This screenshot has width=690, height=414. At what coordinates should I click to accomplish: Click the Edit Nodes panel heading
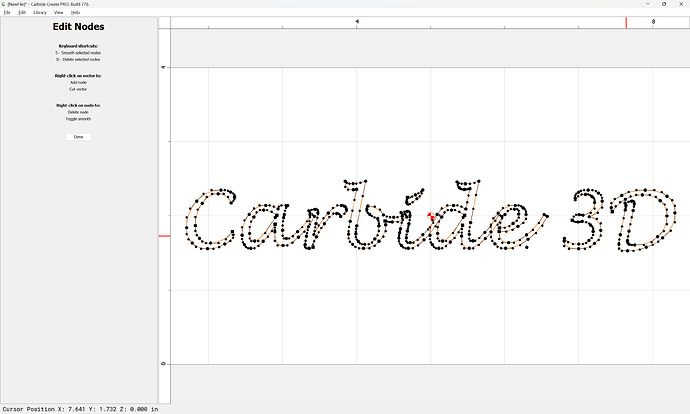click(x=78, y=26)
